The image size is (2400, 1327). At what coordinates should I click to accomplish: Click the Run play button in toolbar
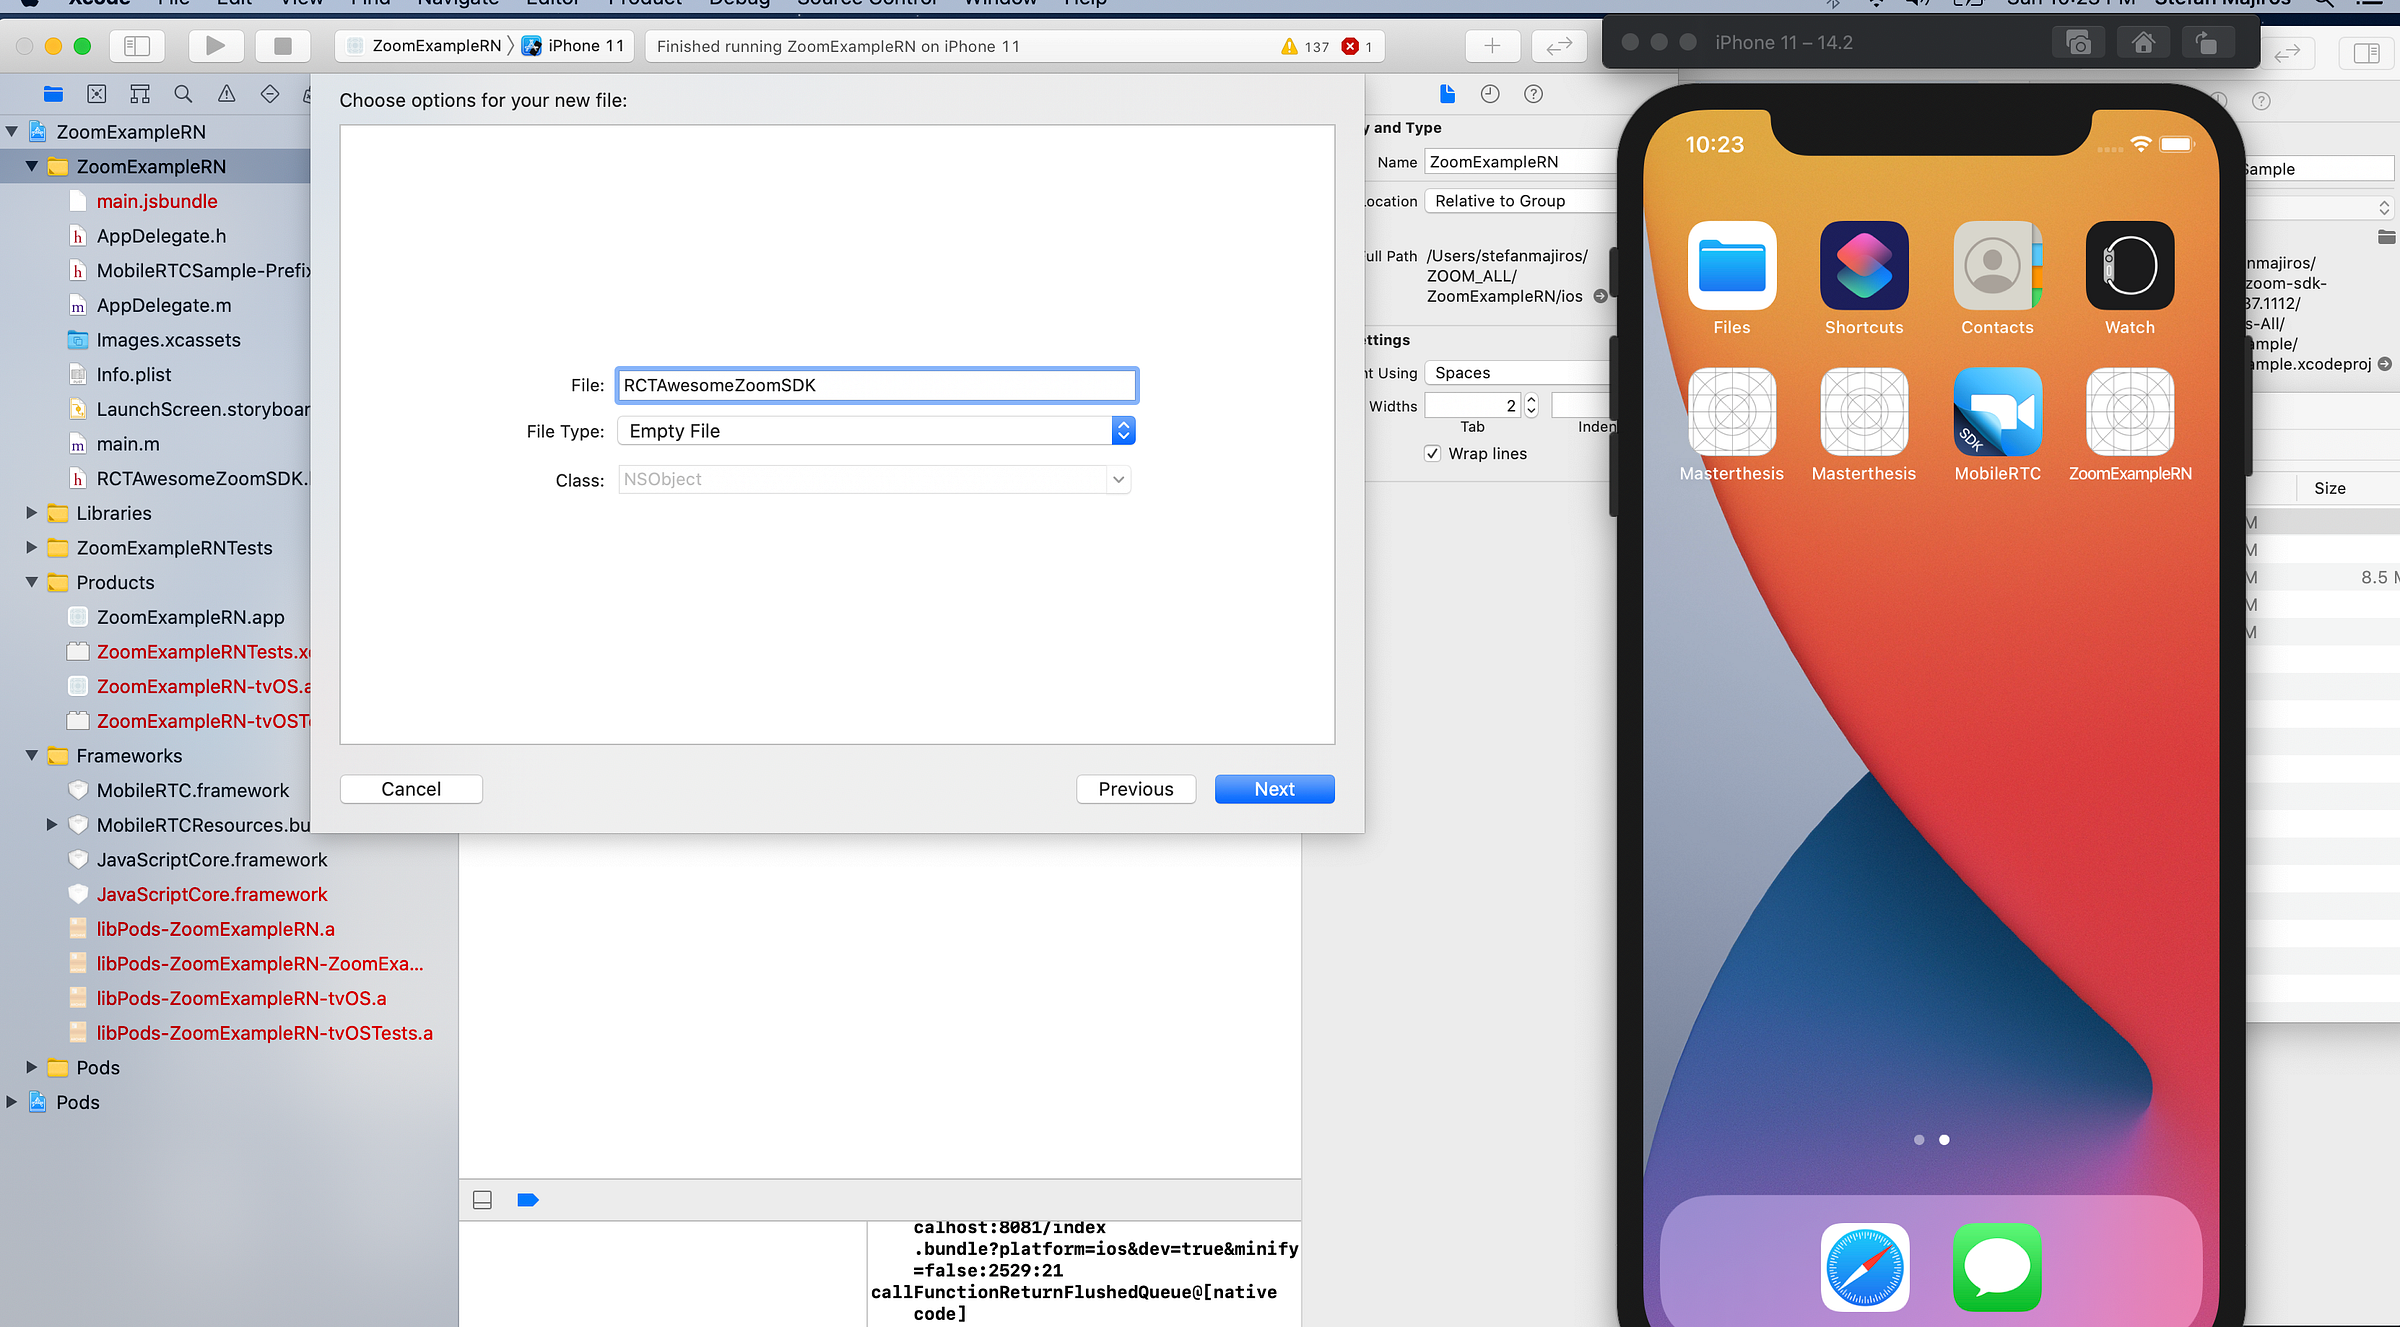click(x=215, y=46)
